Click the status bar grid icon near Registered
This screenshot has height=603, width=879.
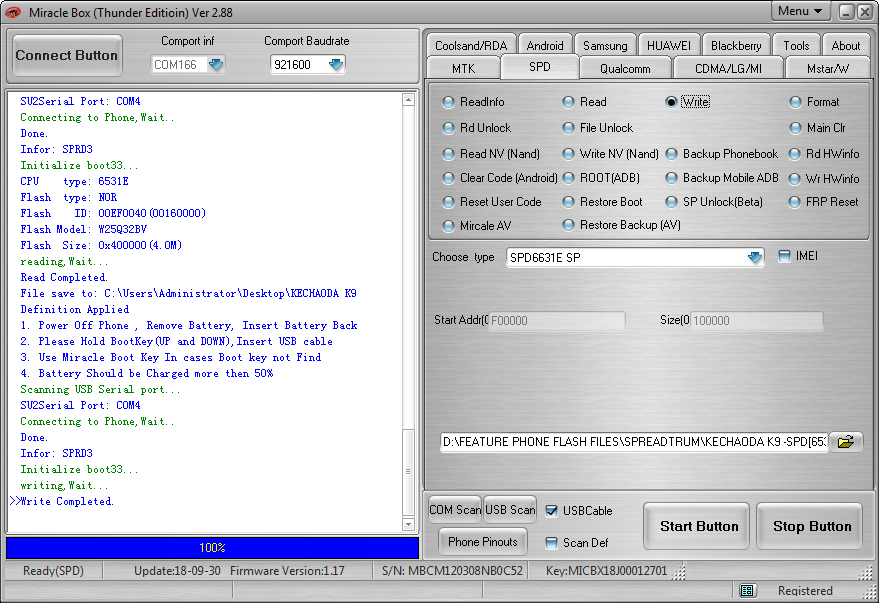pos(746,590)
